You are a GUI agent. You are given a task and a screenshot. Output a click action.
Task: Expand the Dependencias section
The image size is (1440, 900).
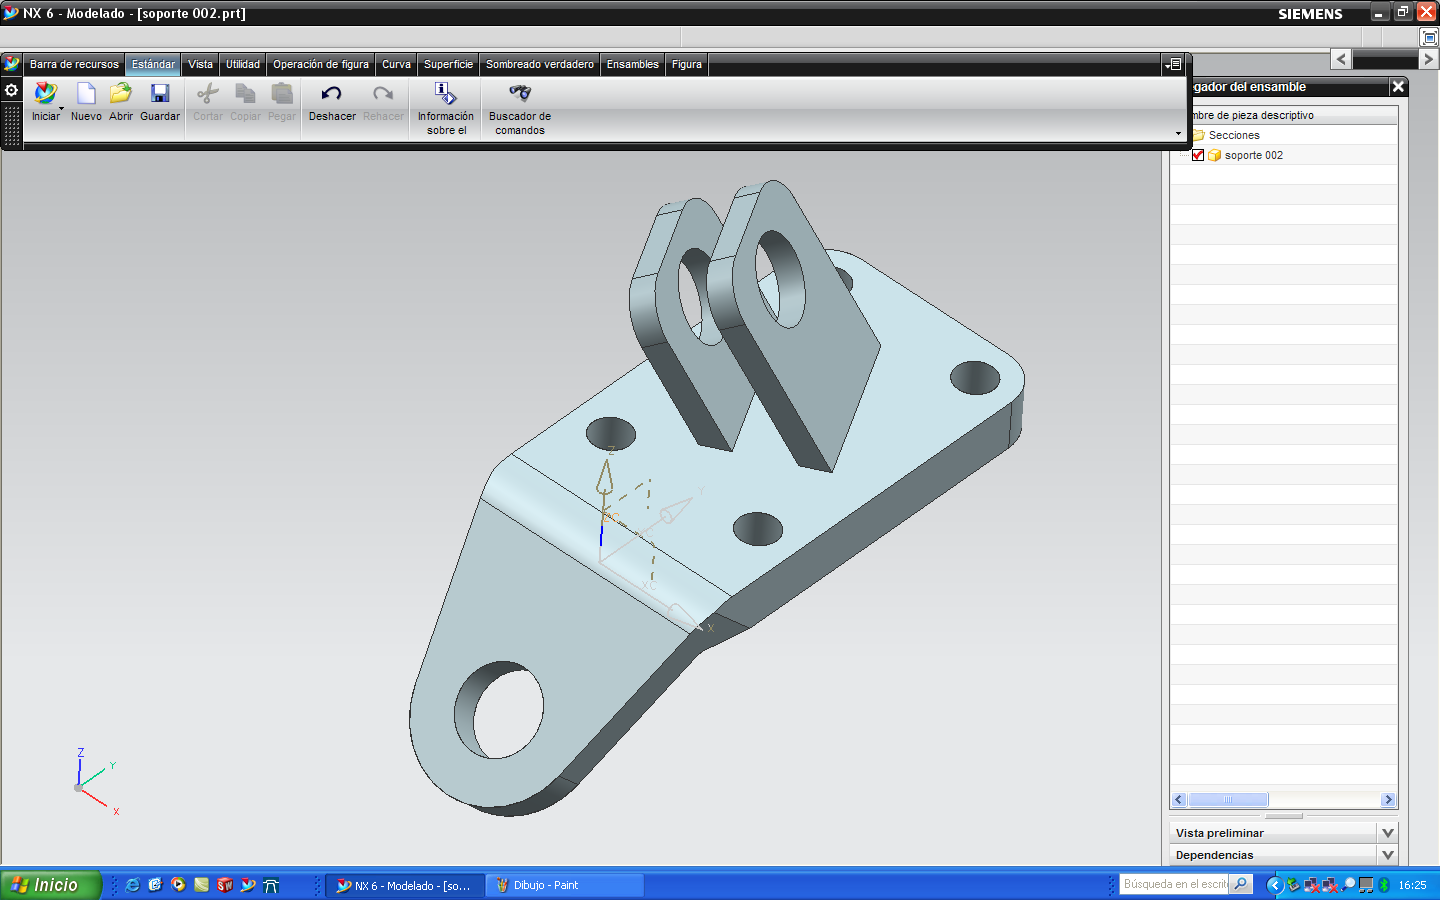(x=1387, y=855)
